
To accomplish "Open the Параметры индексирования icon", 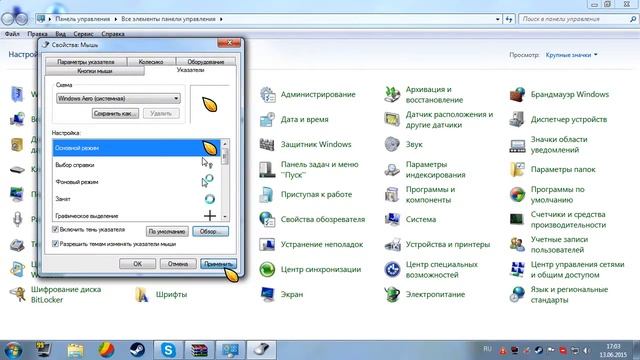I will (x=393, y=169).
